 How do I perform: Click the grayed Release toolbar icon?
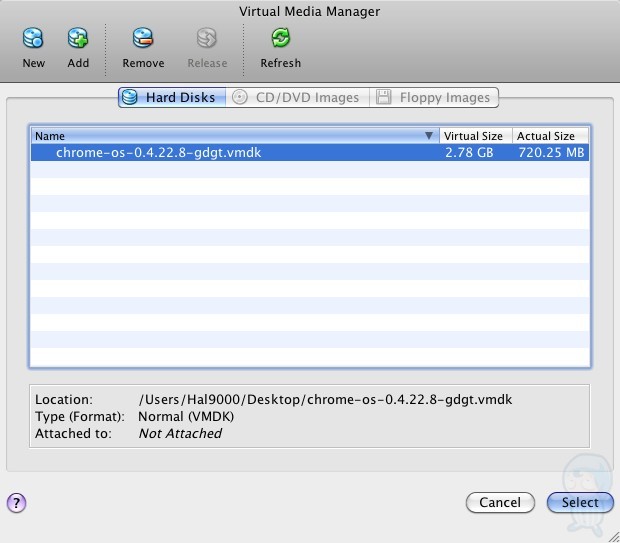tap(207, 39)
